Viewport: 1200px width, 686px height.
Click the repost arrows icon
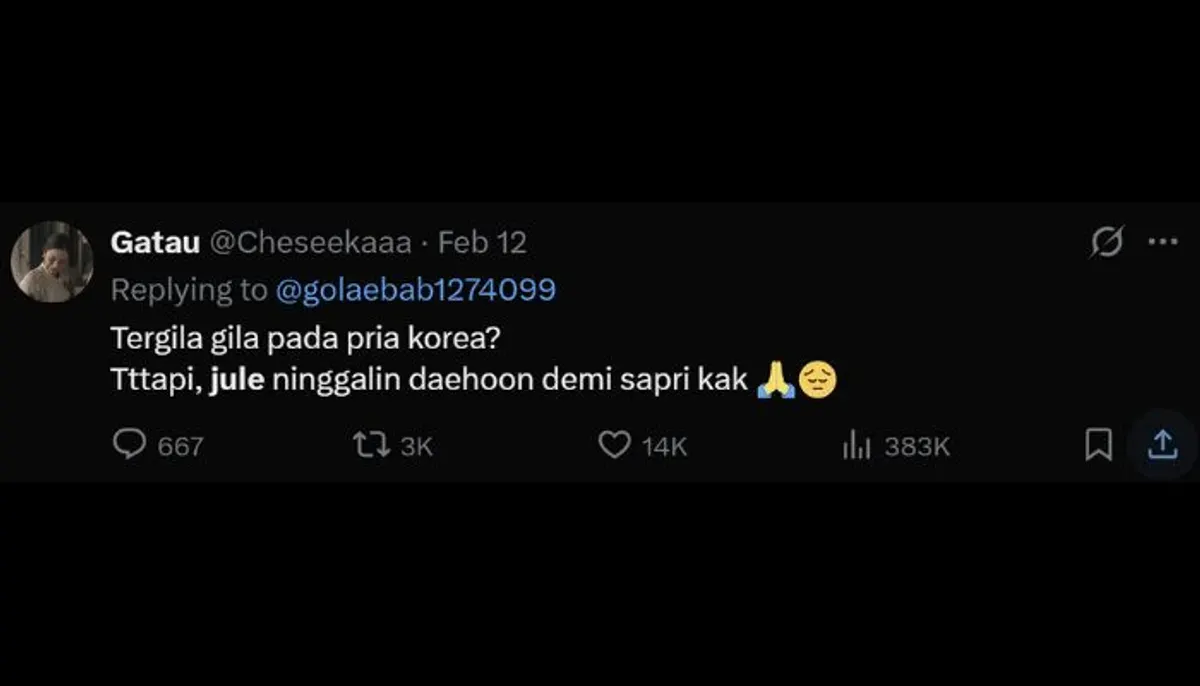click(371, 445)
